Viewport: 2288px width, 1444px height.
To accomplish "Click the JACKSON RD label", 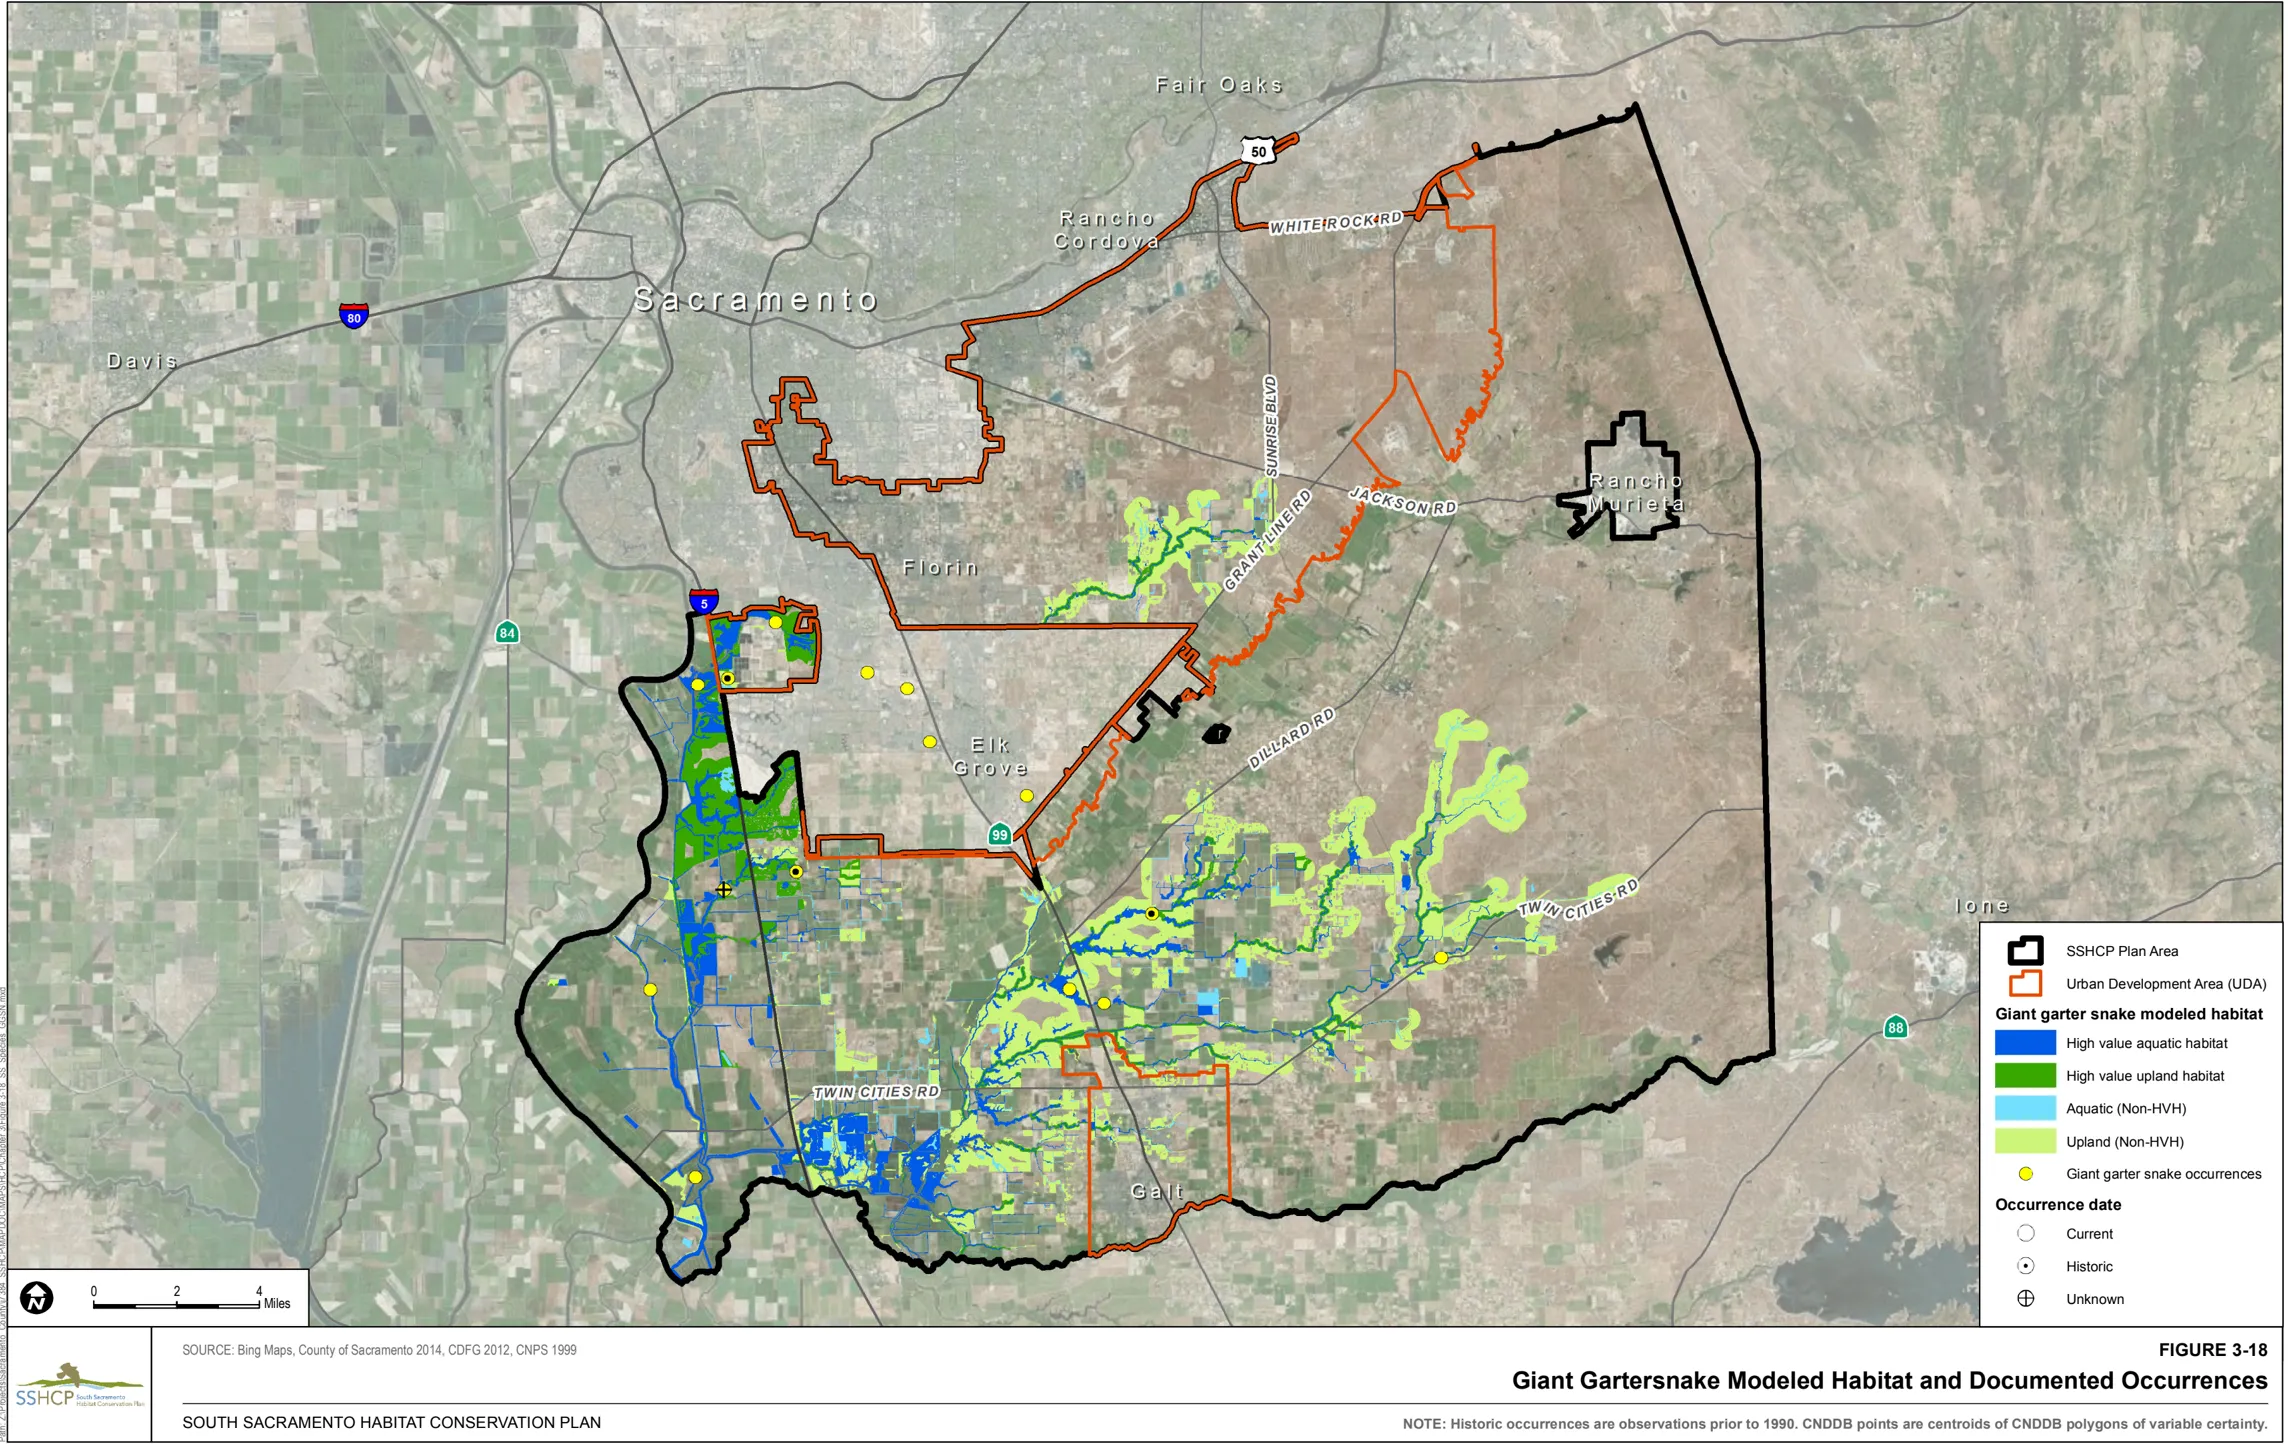I will point(1402,501).
